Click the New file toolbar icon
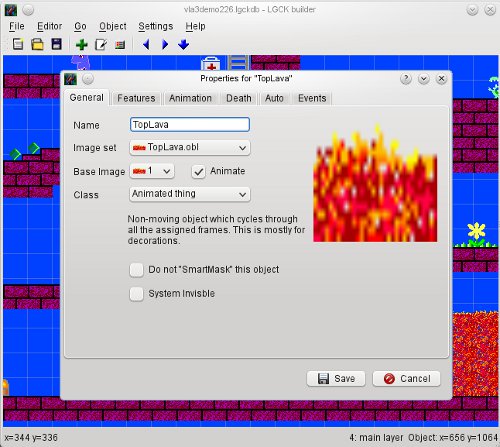Screen dimensions: 500x447 tap(18, 44)
